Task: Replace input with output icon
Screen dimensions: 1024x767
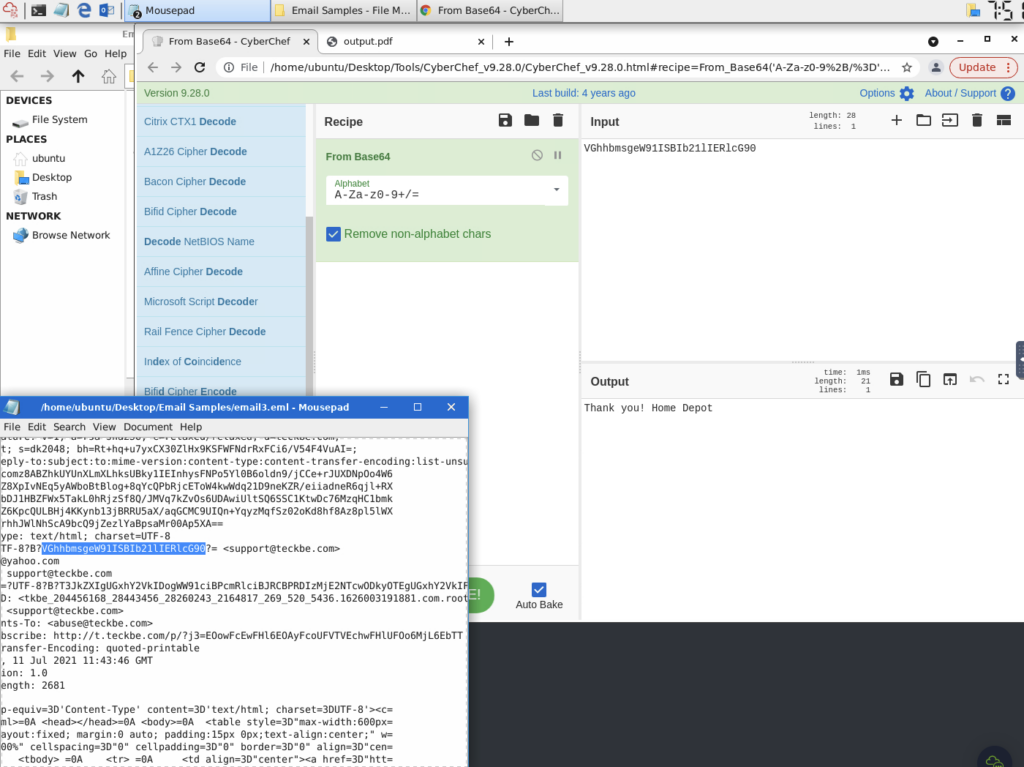Action: coord(950,380)
